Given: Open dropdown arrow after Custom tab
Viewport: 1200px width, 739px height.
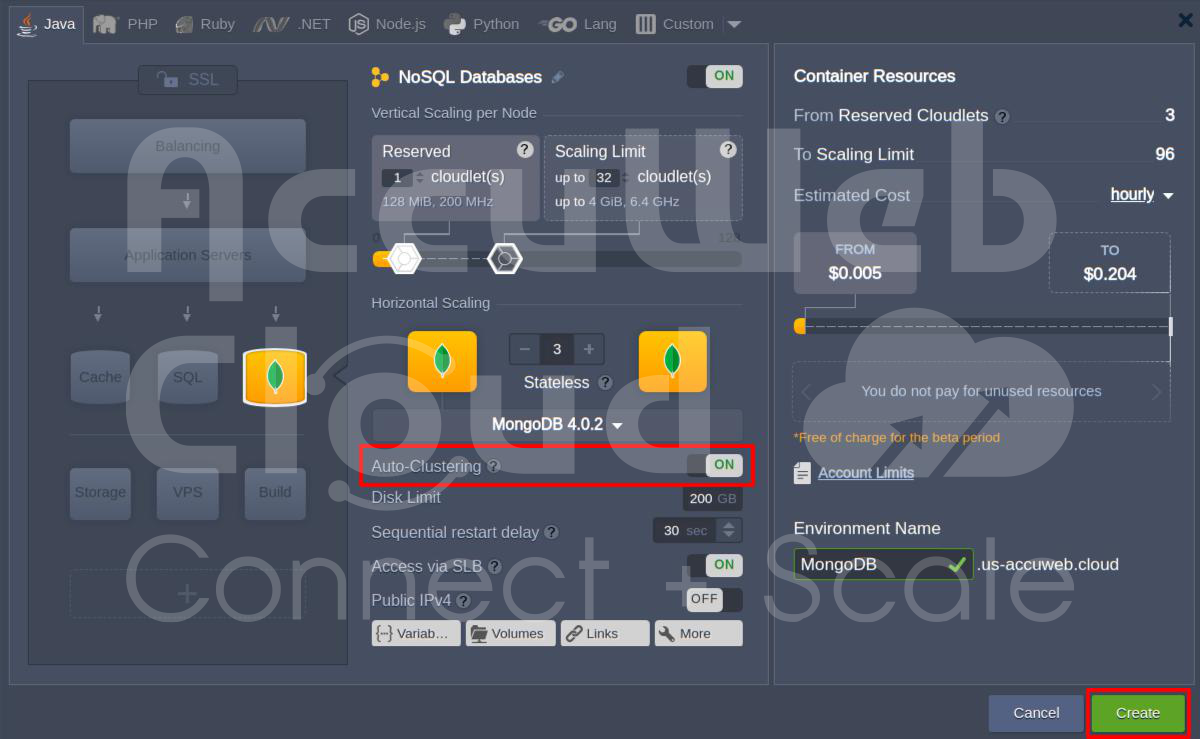Looking at the screenshot, I should pyautogui.click(x=734, y=24).
